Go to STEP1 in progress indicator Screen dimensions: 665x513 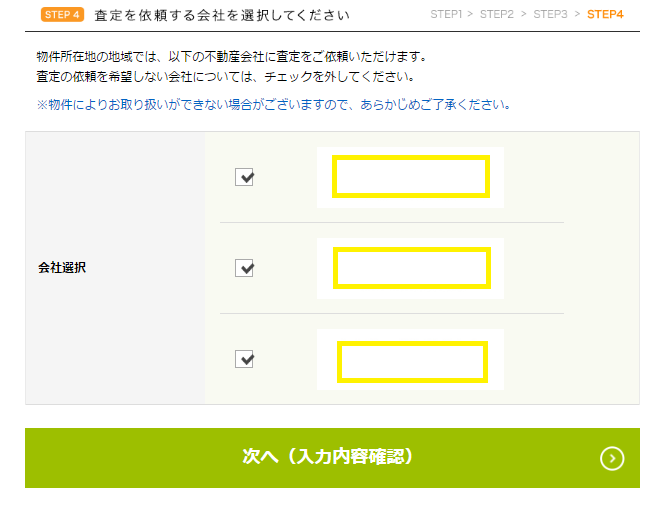446,14
